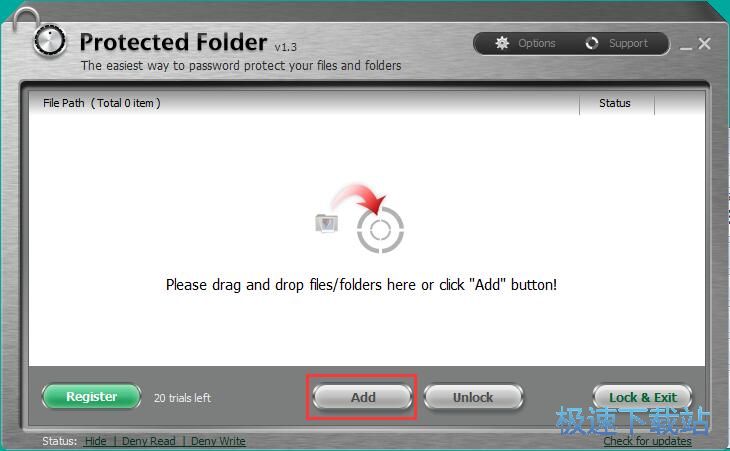Open the Check for updates link
The image size is (730, 451).
coord(647,441)
